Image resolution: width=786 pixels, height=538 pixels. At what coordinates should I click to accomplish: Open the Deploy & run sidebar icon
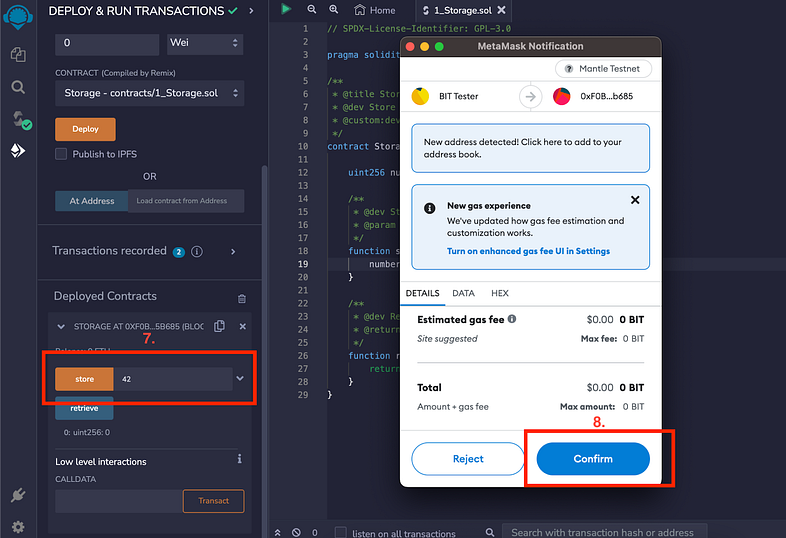(18, 150)
